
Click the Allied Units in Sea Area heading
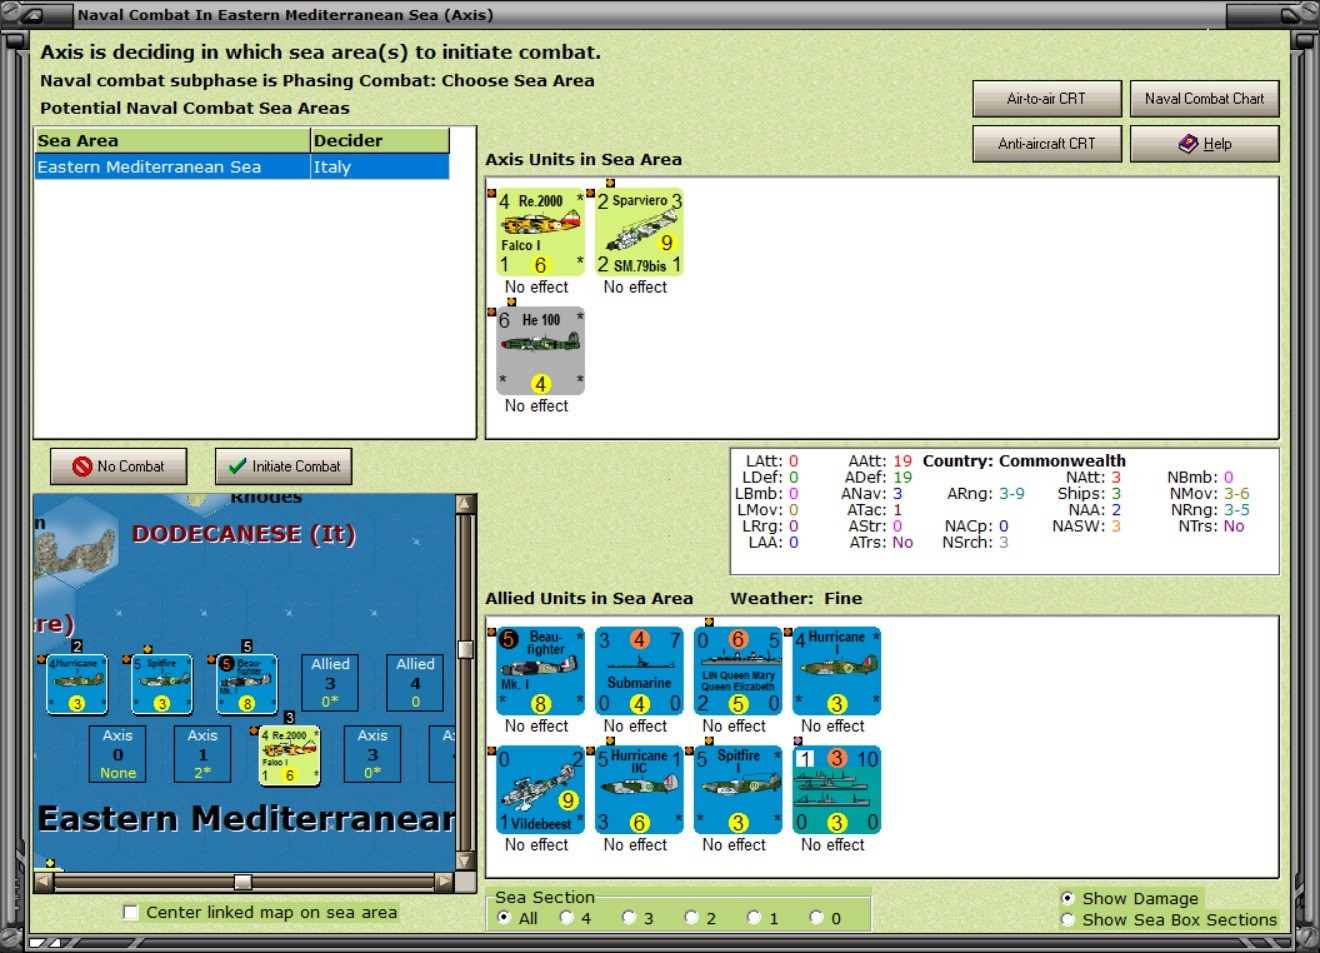589,599
